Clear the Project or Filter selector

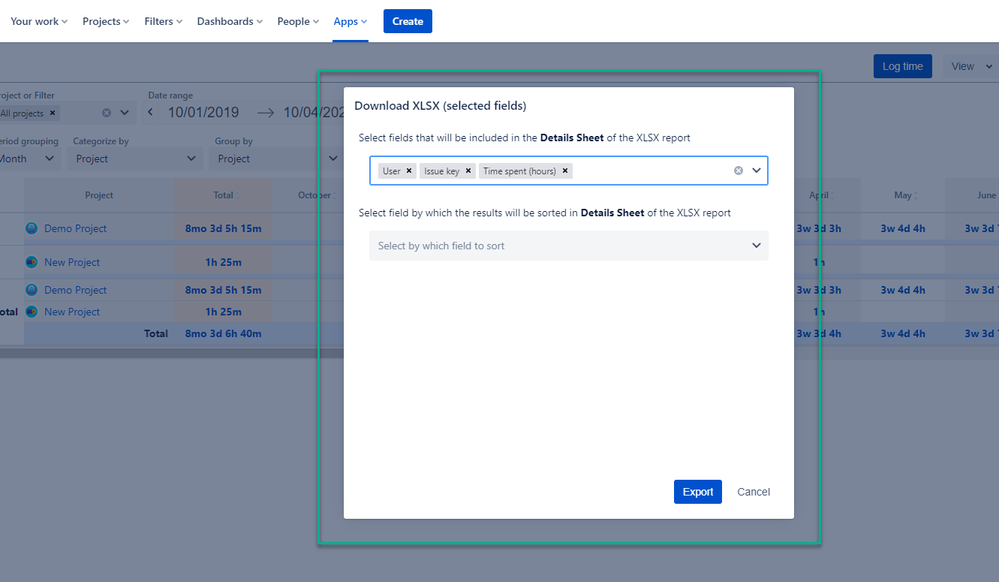pyautogui.click(x=106, y=113)
